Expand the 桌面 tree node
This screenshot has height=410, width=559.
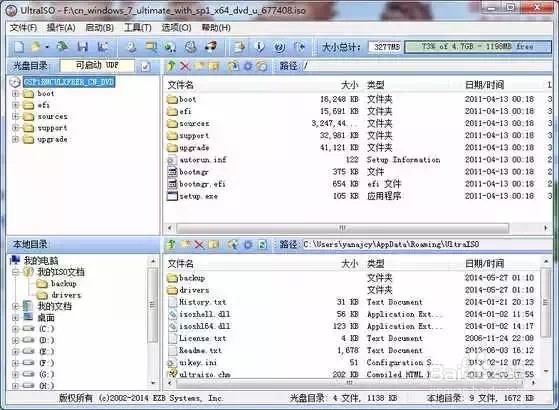coord(15,318)
